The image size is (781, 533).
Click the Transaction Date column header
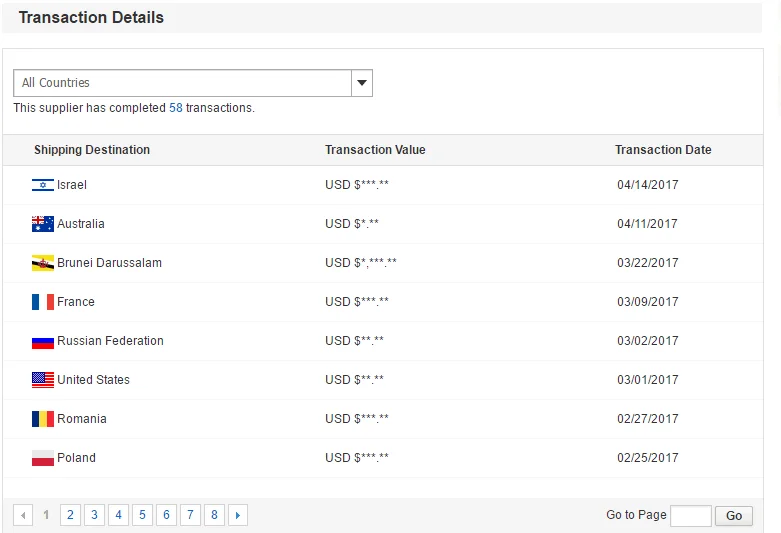click(663, 150)
